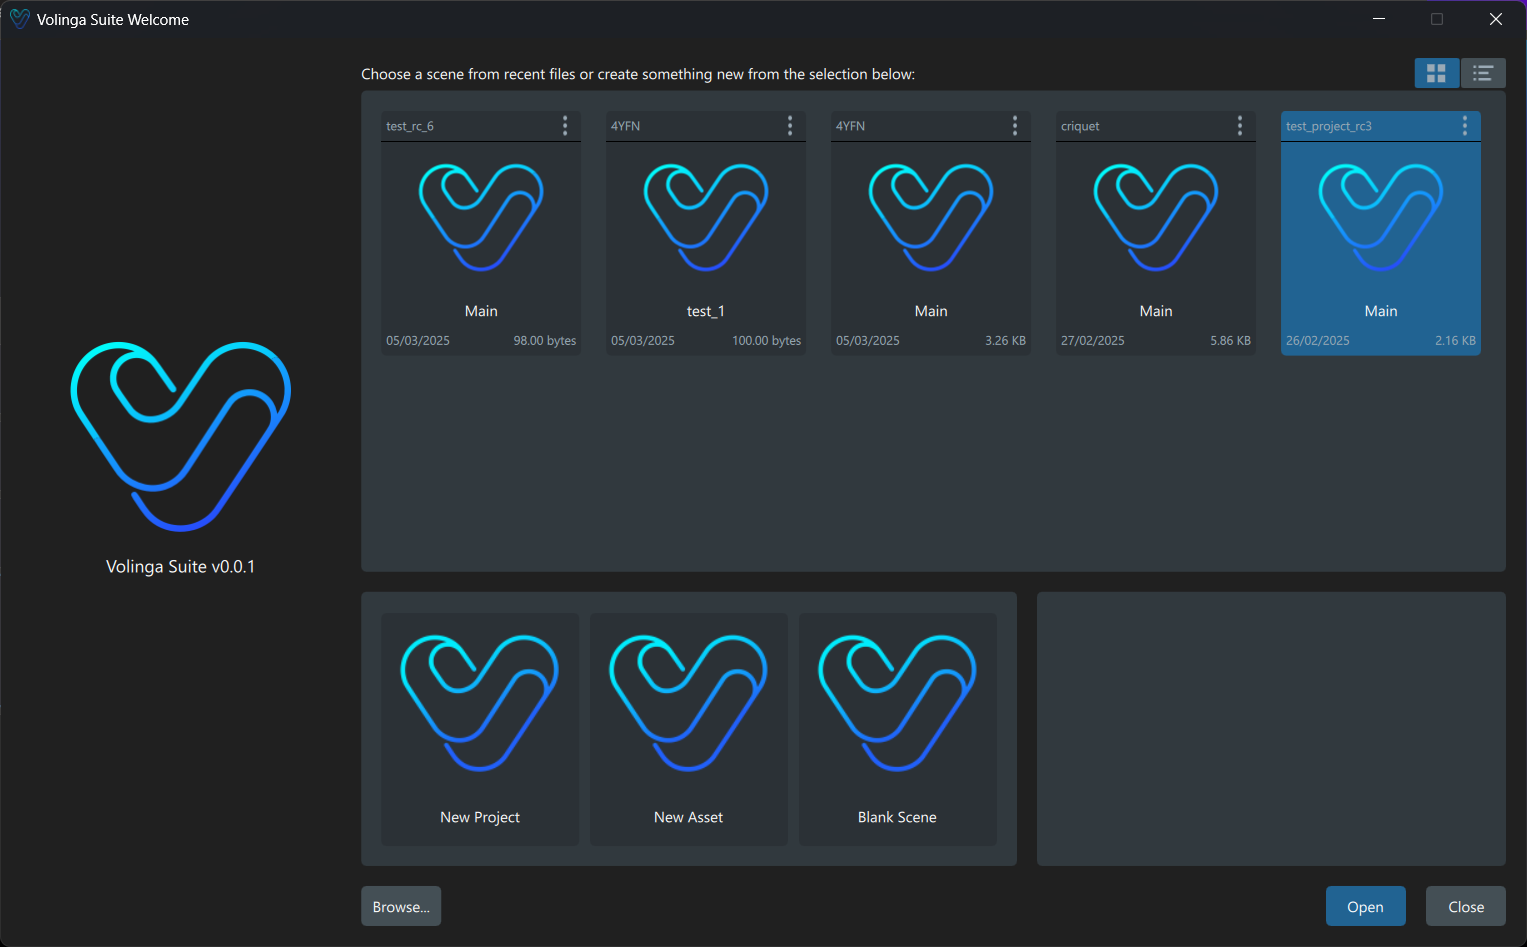Screen dimensions: 1527x947
Task: Select test_project_rc3 Main scene thumbnail
Action: [x=1381, y=218]
